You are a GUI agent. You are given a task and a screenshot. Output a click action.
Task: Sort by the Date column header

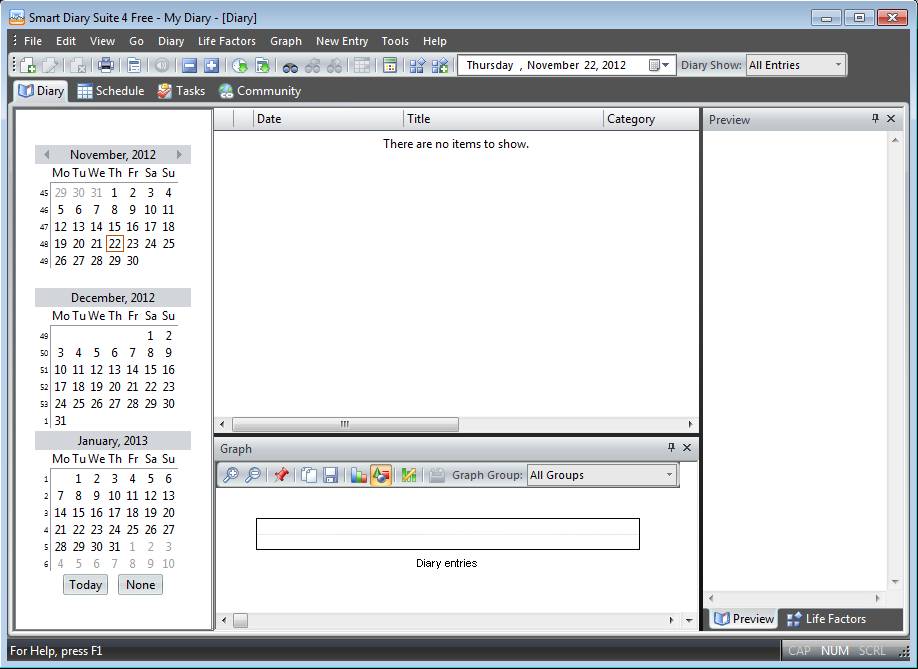(x=328, y=119)
